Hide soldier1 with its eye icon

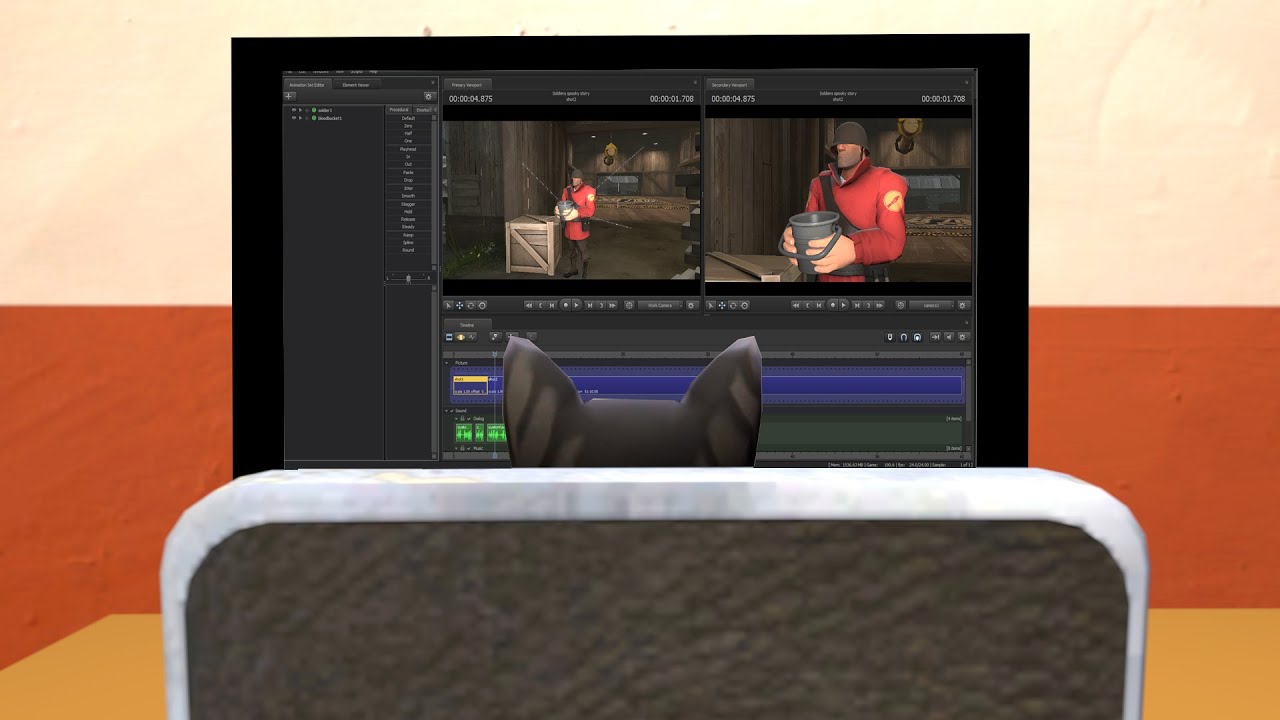pyautogui.click(x=294, y=110)
